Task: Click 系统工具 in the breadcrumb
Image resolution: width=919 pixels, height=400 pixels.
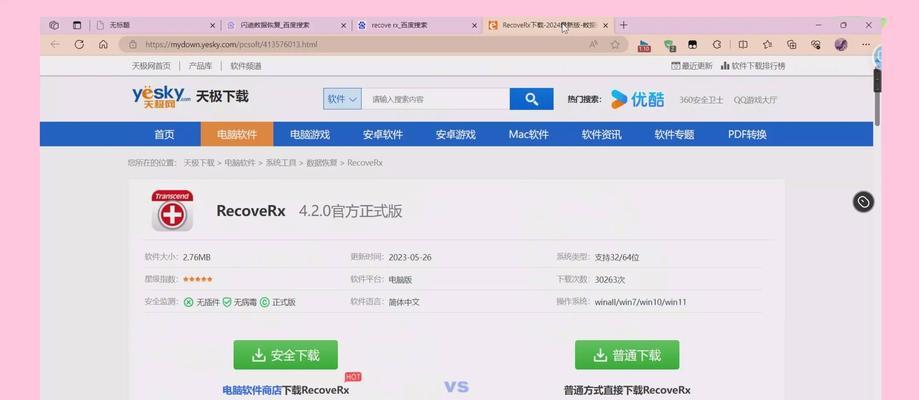Action: click(281, 162)
